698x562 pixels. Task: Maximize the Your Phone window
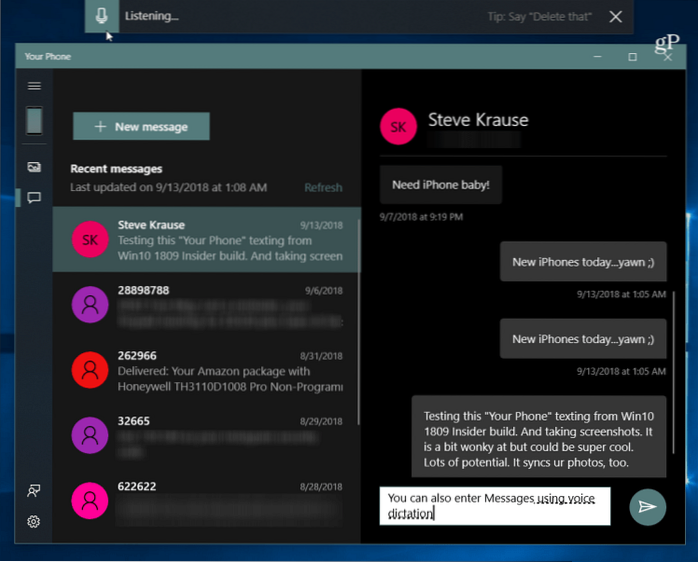(x=632, y=57)
